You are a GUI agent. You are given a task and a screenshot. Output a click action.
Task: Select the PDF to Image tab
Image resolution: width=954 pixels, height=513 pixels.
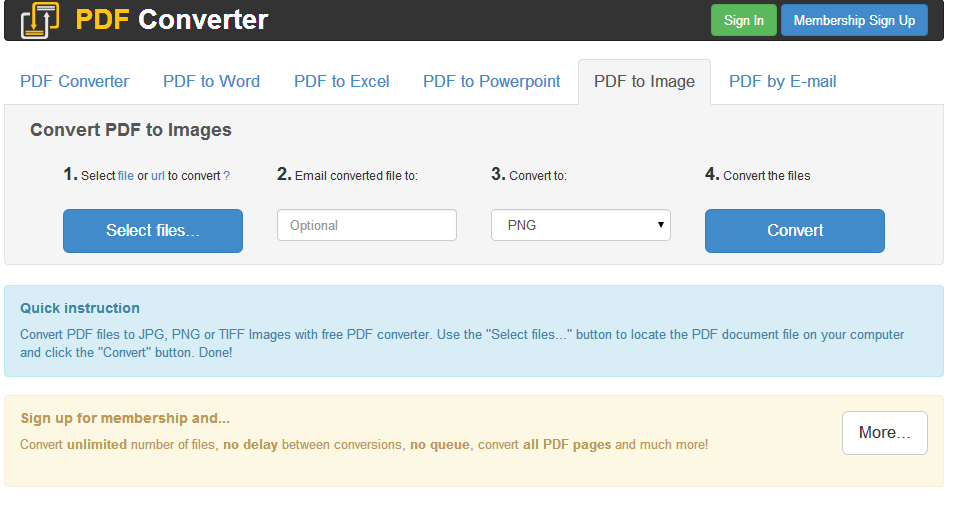pos(644,82)
